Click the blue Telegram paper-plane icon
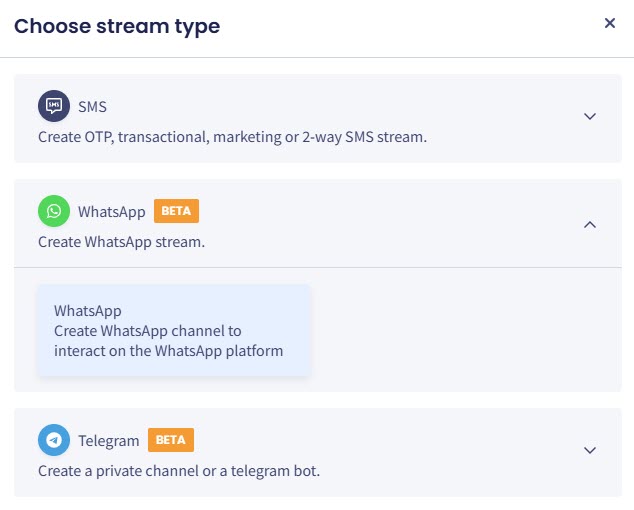Screen dimensions: 634x510 54,440
